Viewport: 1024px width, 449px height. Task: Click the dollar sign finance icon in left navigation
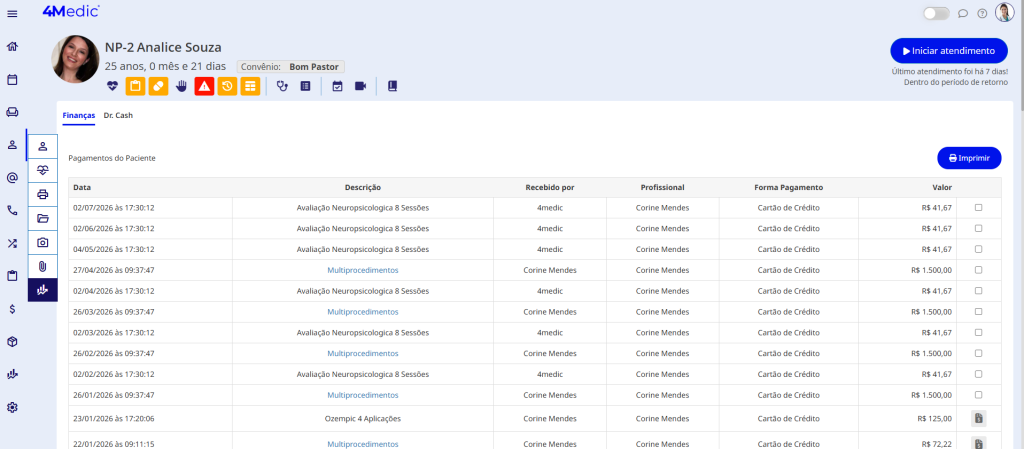pos(12,309)
